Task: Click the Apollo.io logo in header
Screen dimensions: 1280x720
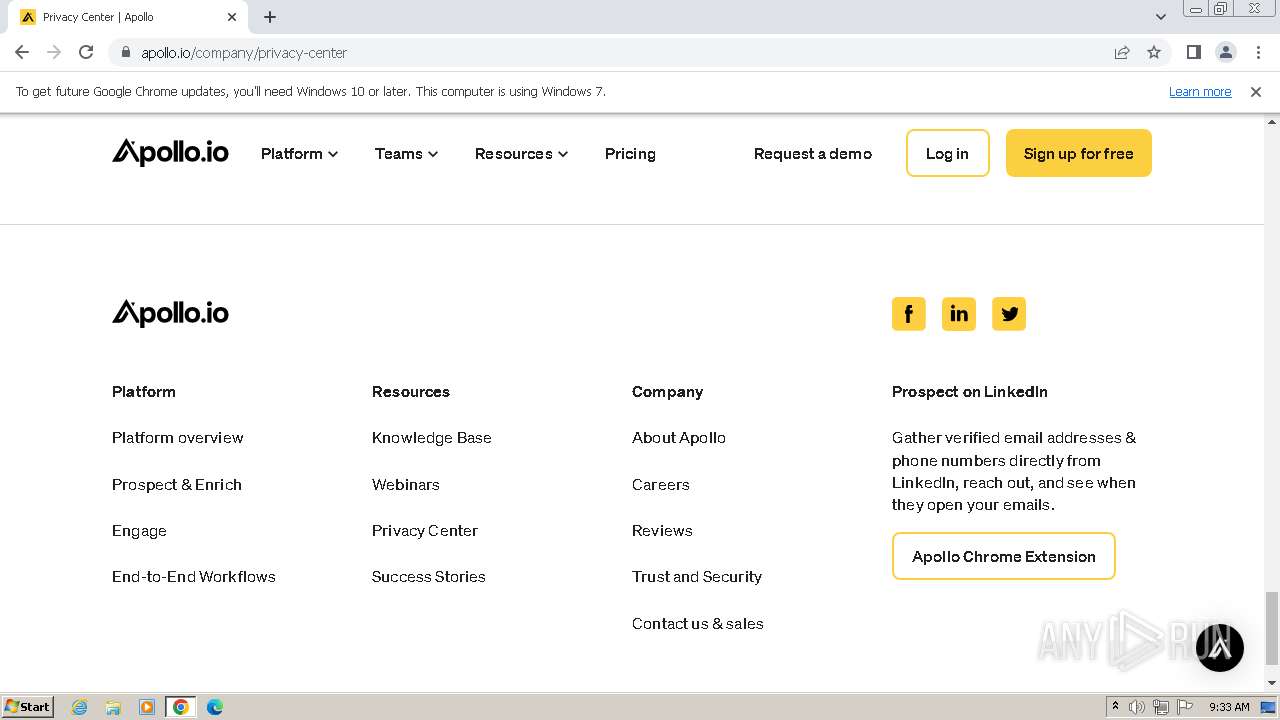Action: click(170, 152)
